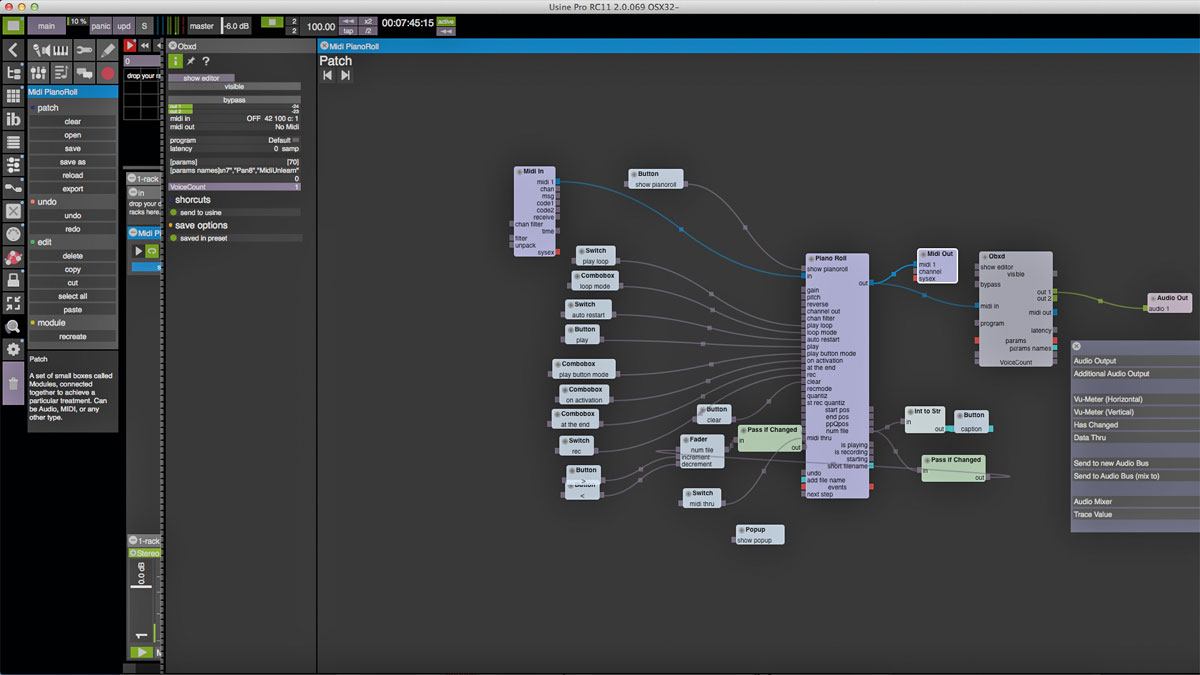The image size is (1200, 675).
Task: Click 'save as' in patch menu
Action: click(x=73, y=162)
